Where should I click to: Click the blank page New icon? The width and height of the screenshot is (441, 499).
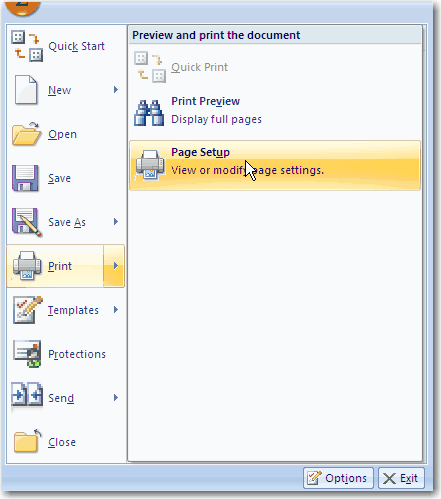coord(26,90)
